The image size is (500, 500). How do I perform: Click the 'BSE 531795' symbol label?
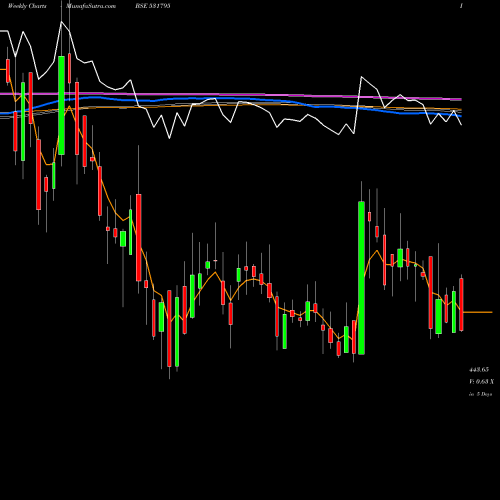153,6
